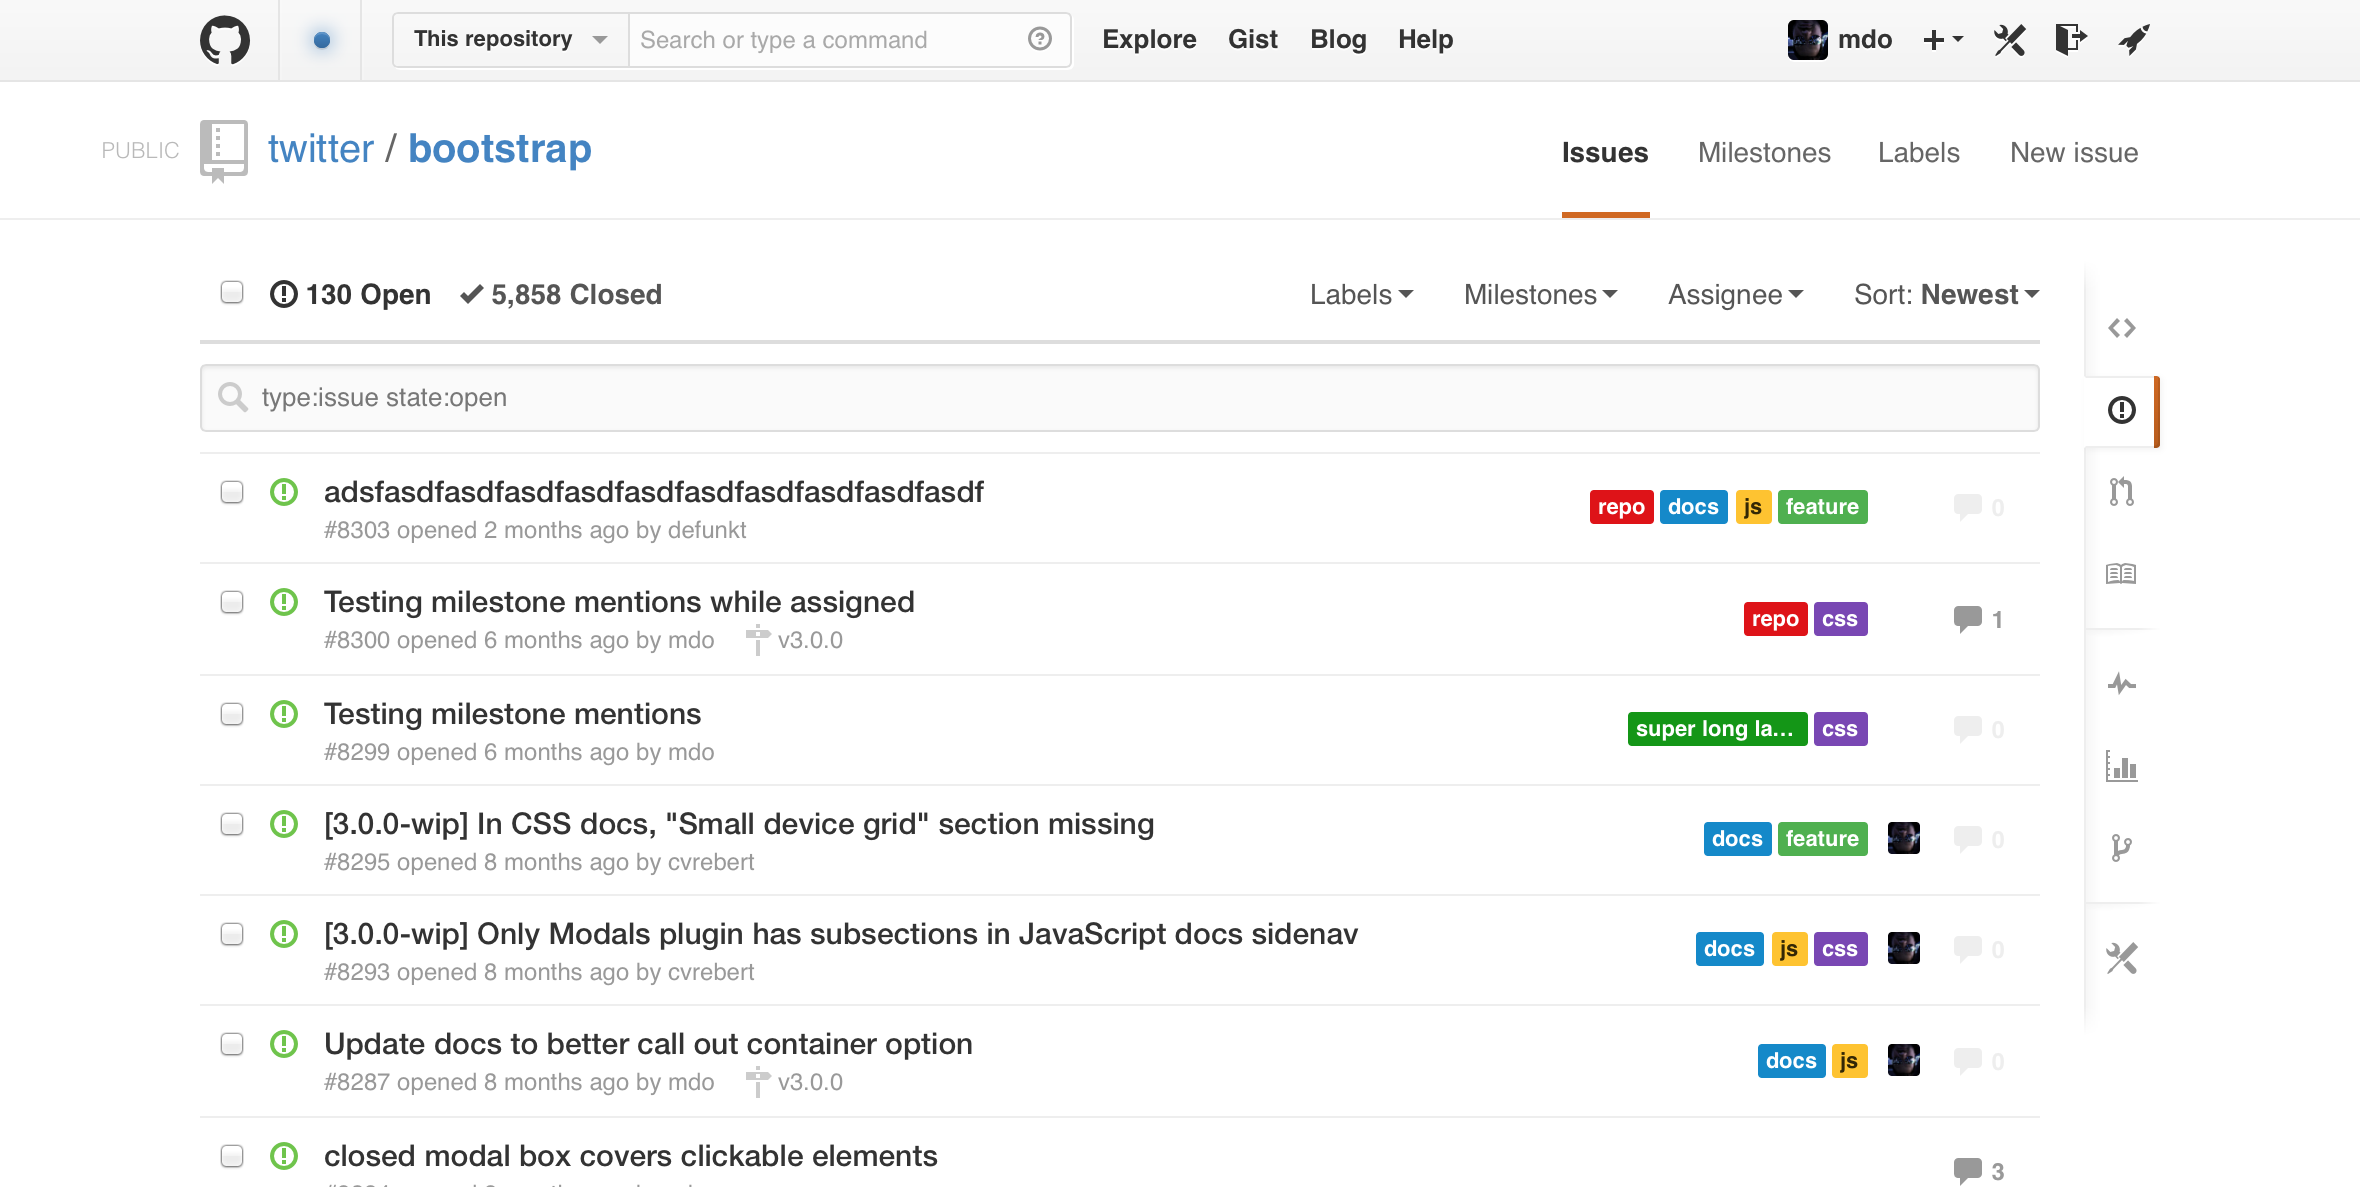Open Blog in the top navigation

(x=1338, y=40)
